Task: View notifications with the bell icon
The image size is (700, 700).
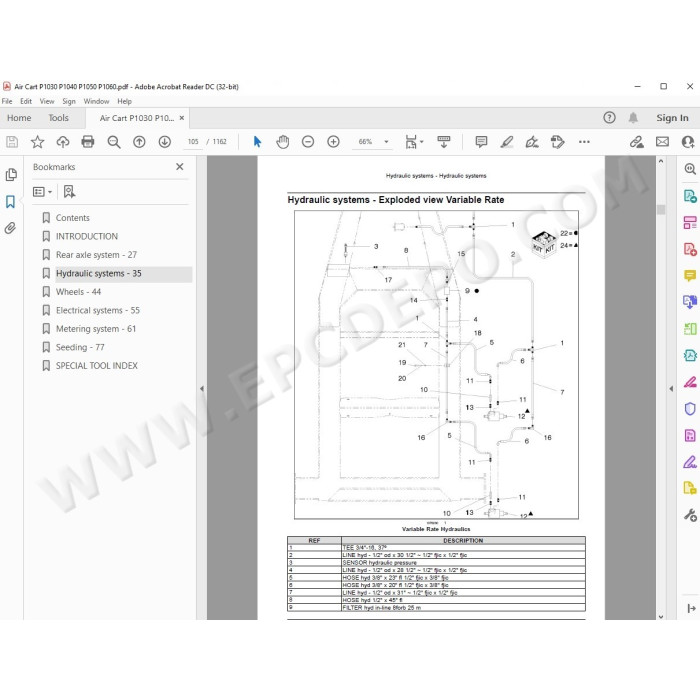Action: (633, 117)
